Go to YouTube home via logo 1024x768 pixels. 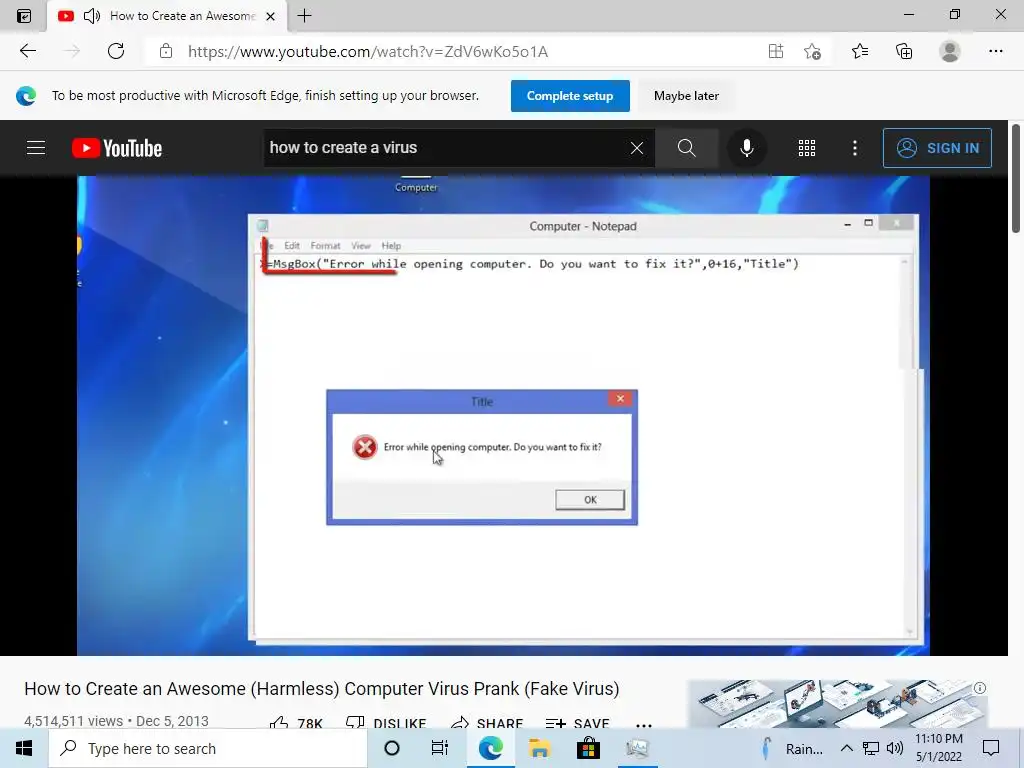click(117, 148)
